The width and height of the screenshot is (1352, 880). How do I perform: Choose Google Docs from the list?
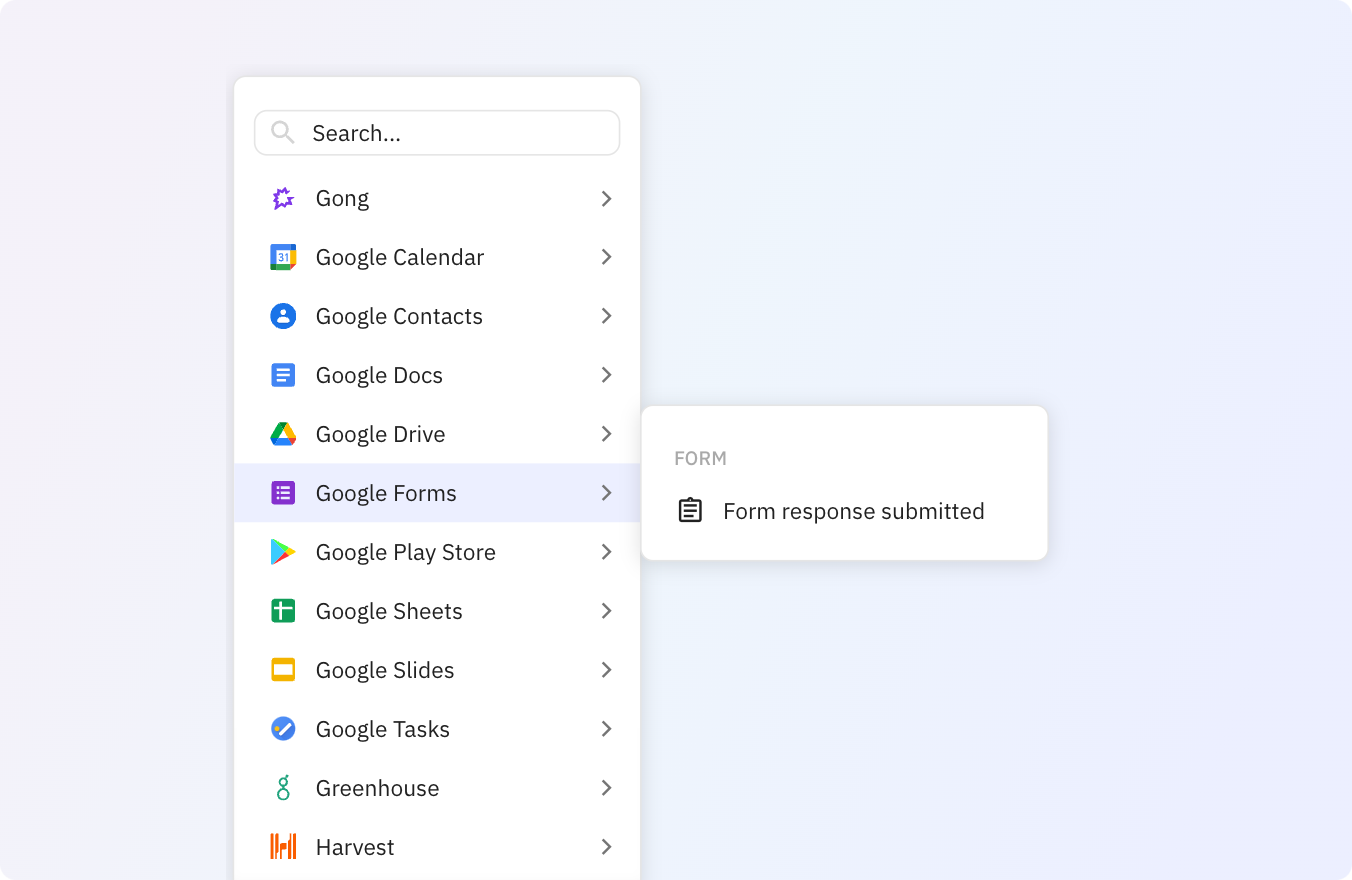tap(437, 375)
